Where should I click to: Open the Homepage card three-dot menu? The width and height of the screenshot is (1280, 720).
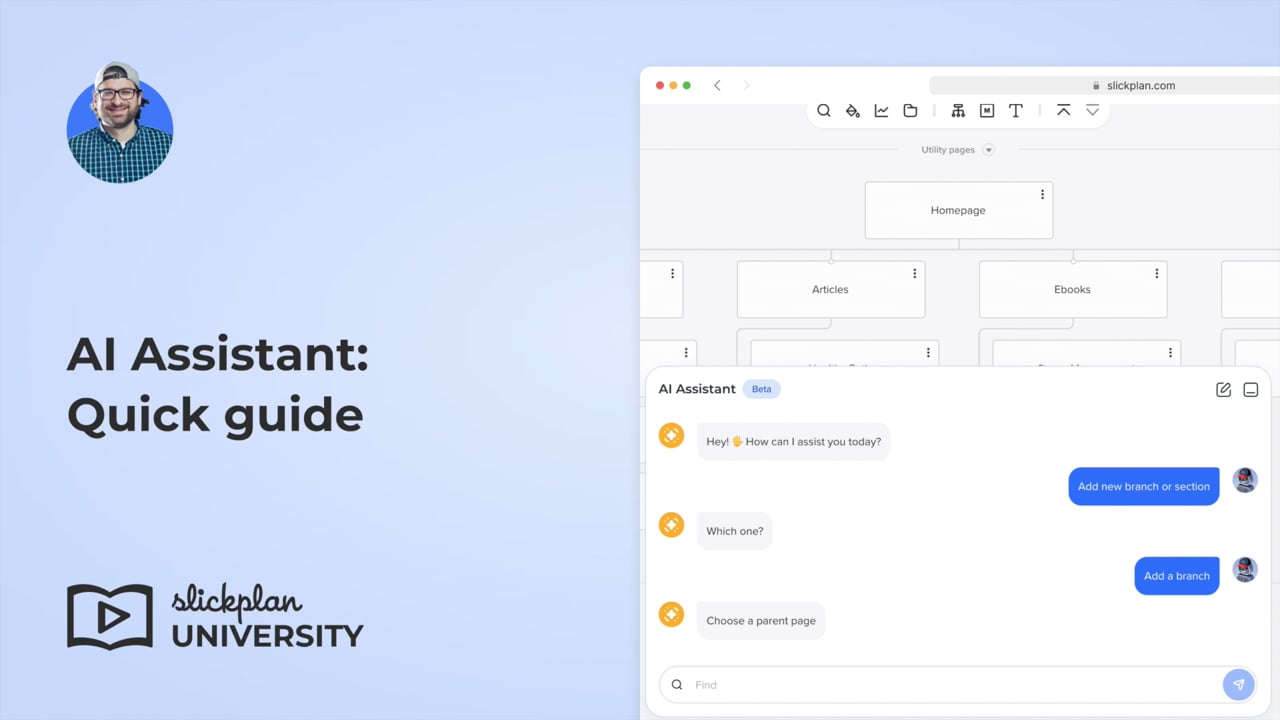(1042, 195)
